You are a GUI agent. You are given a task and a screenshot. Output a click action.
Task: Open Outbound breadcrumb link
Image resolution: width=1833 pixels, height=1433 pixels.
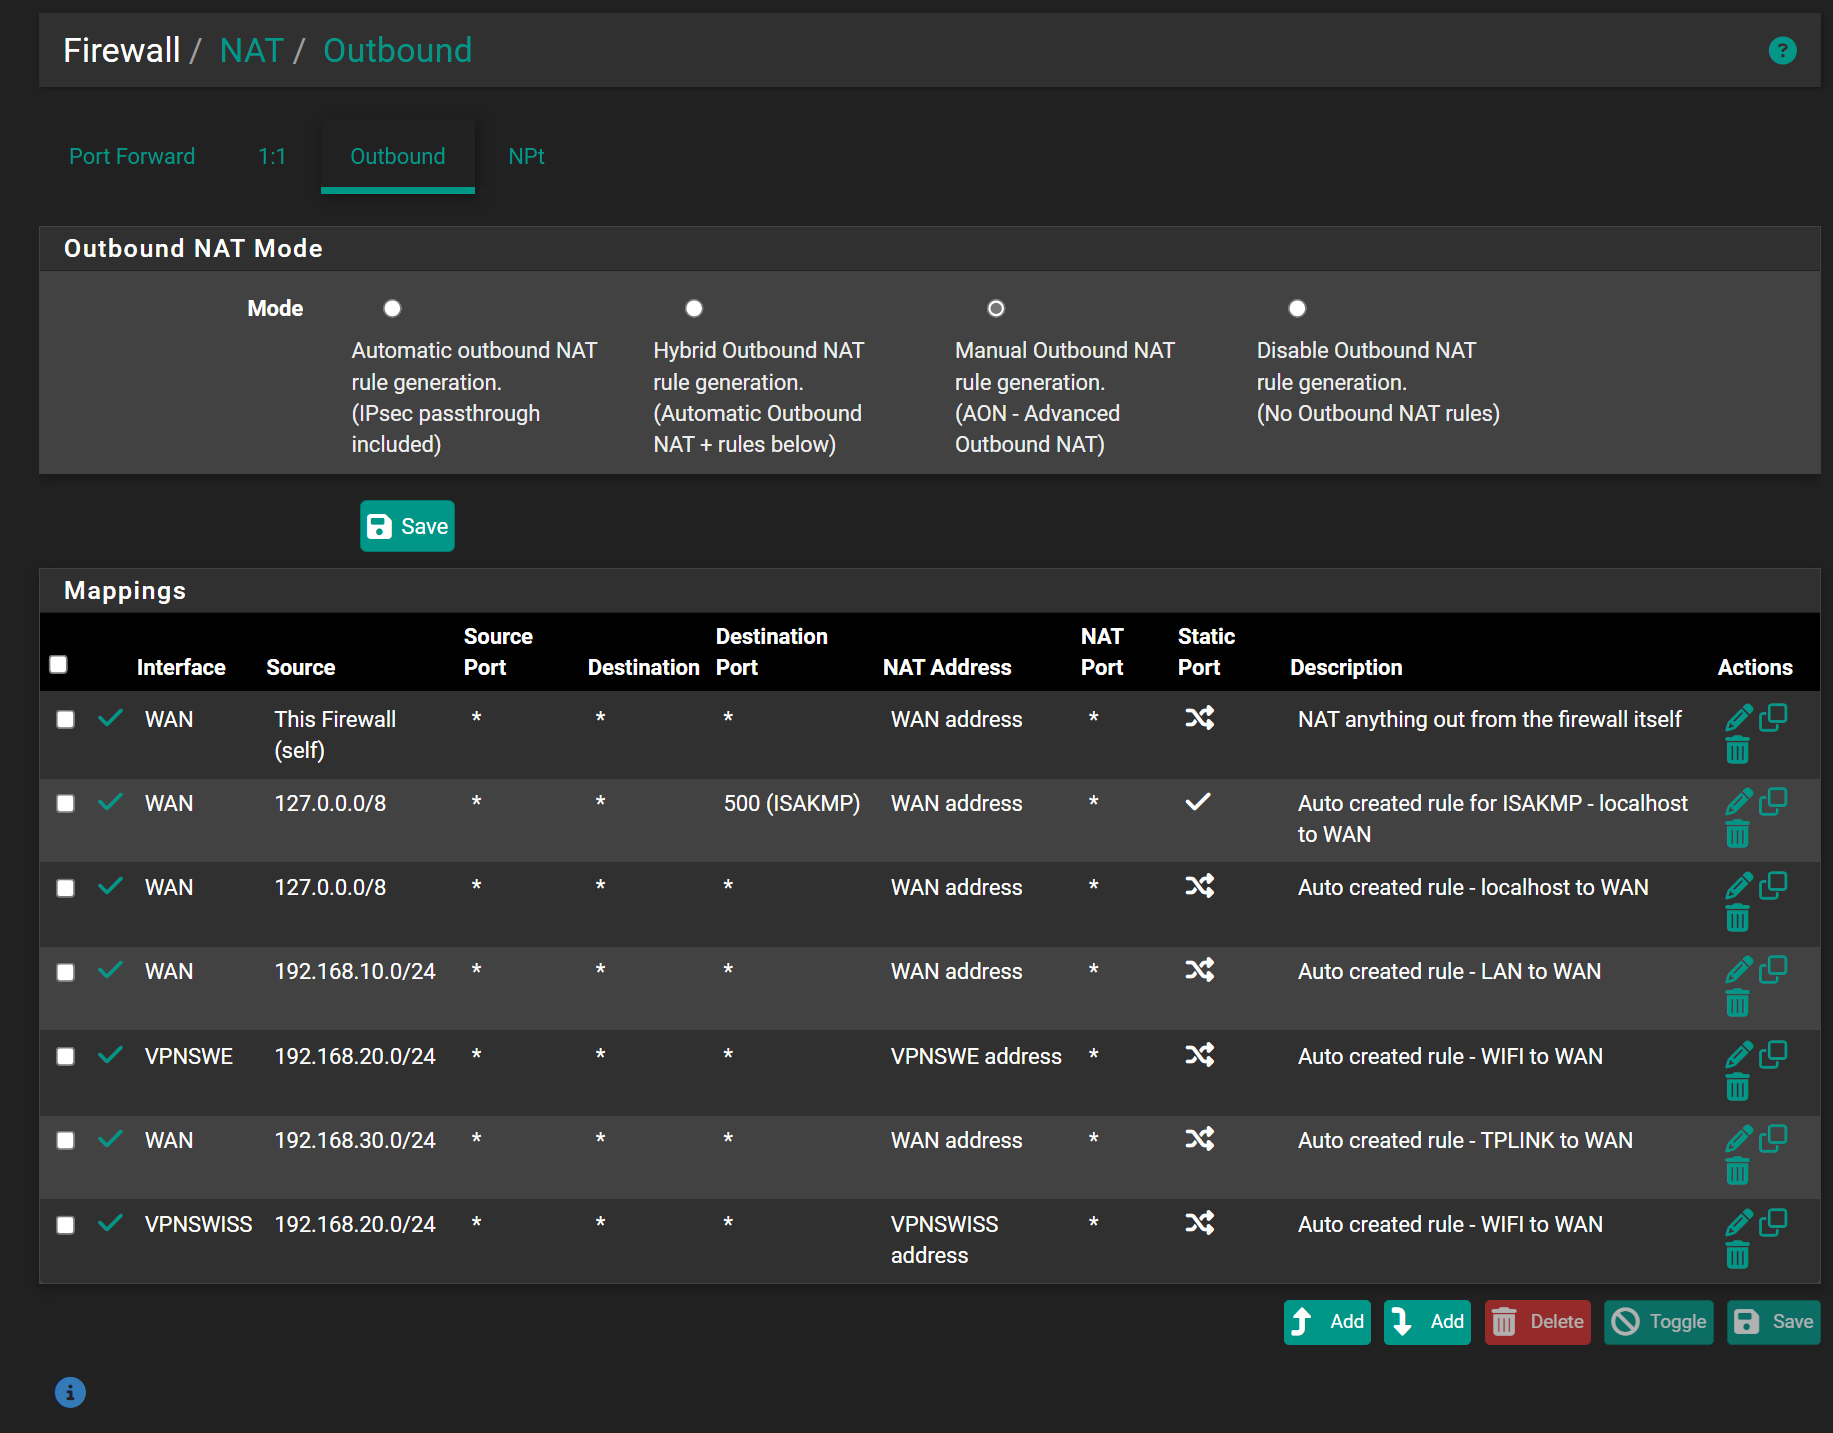point(397,50)
